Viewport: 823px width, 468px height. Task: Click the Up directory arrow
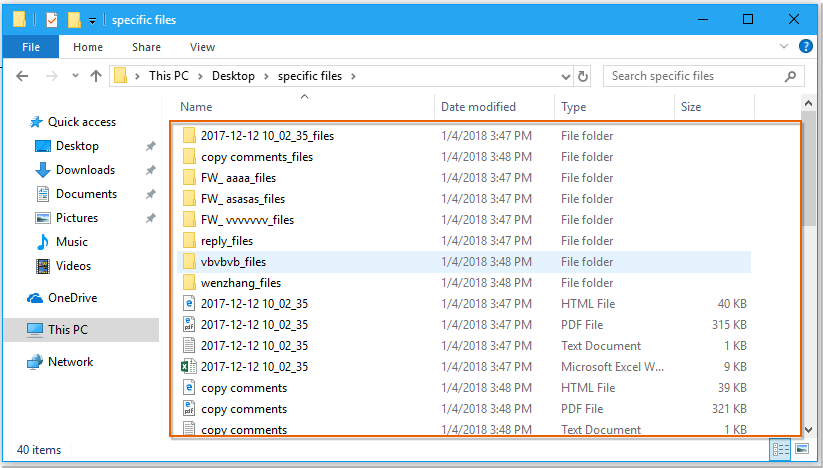pyautogui.click(x=96, y=76)
